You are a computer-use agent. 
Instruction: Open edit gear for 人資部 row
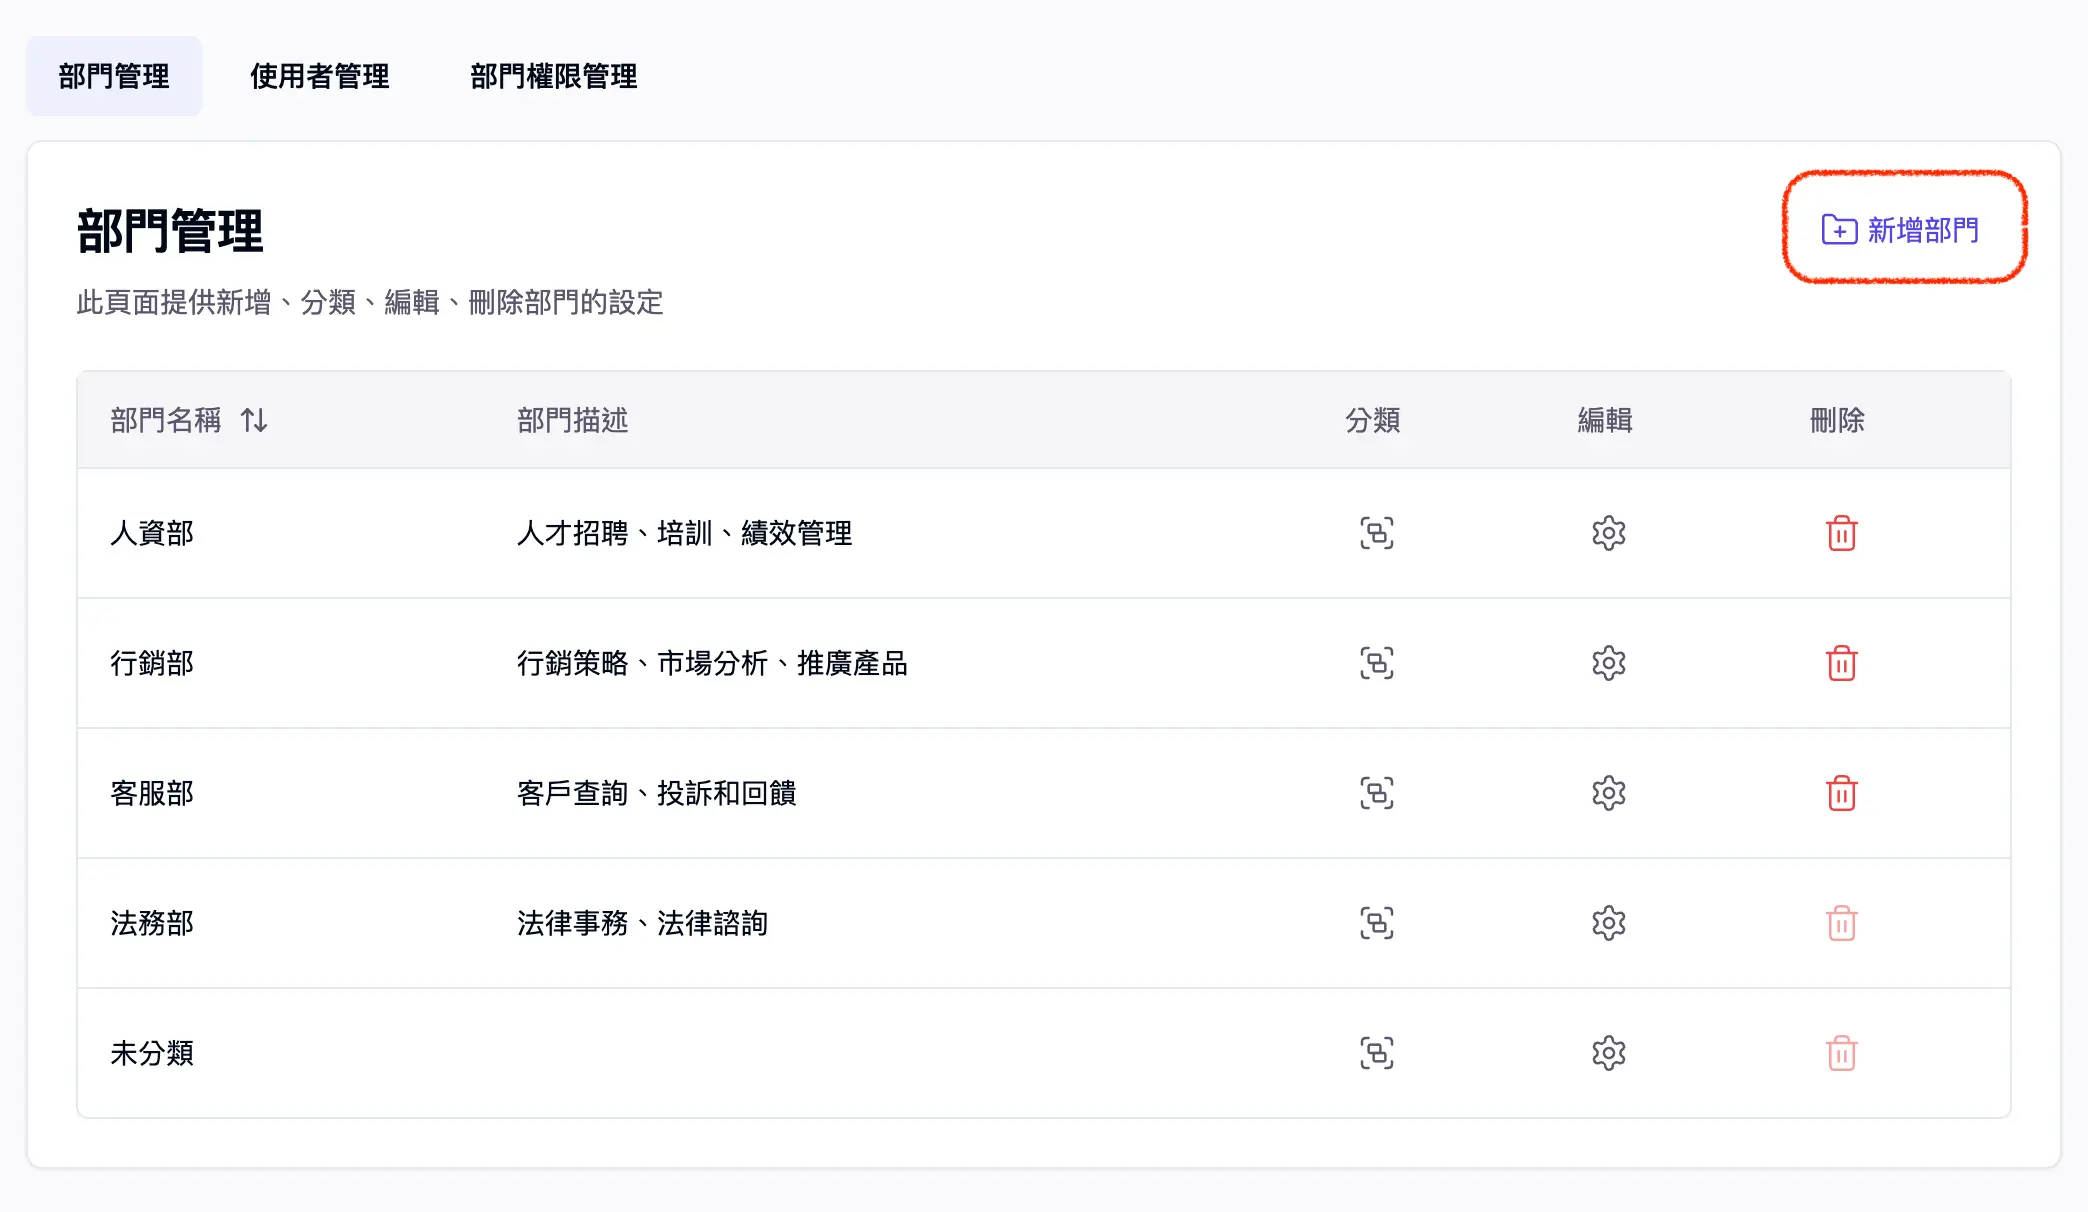1608,533
